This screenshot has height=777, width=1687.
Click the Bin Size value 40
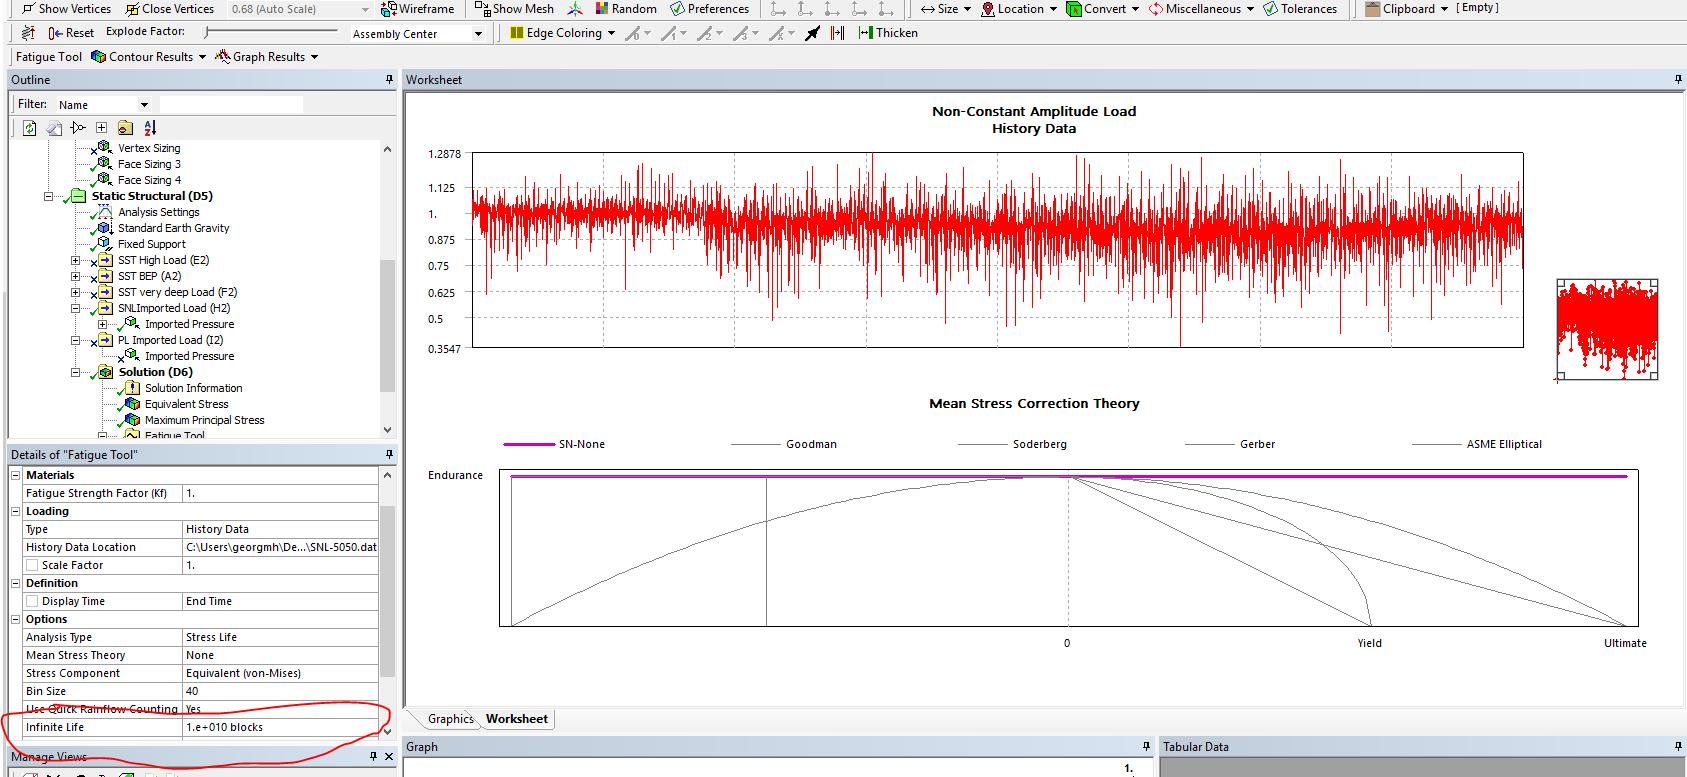coord(280,691)
